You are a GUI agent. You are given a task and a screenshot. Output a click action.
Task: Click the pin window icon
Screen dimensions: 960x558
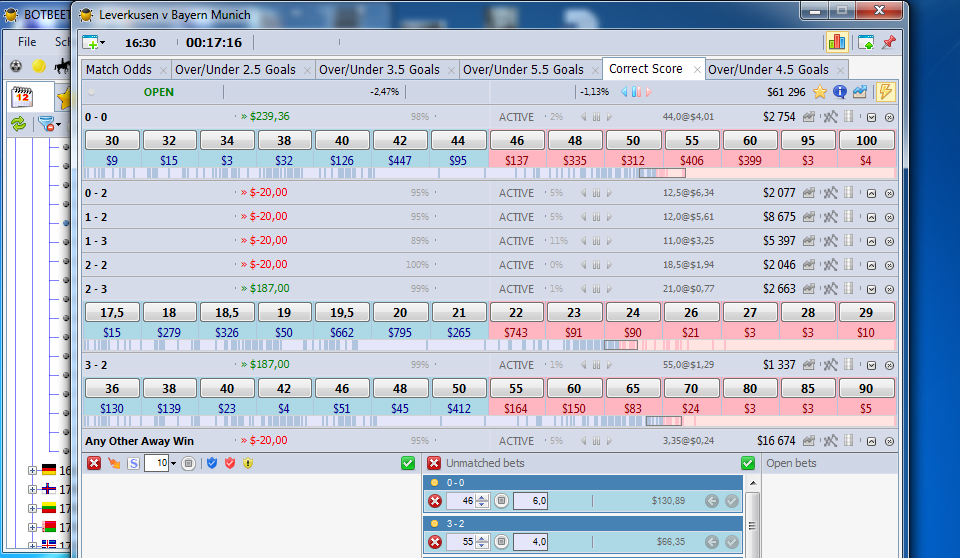tap(888, 42)
